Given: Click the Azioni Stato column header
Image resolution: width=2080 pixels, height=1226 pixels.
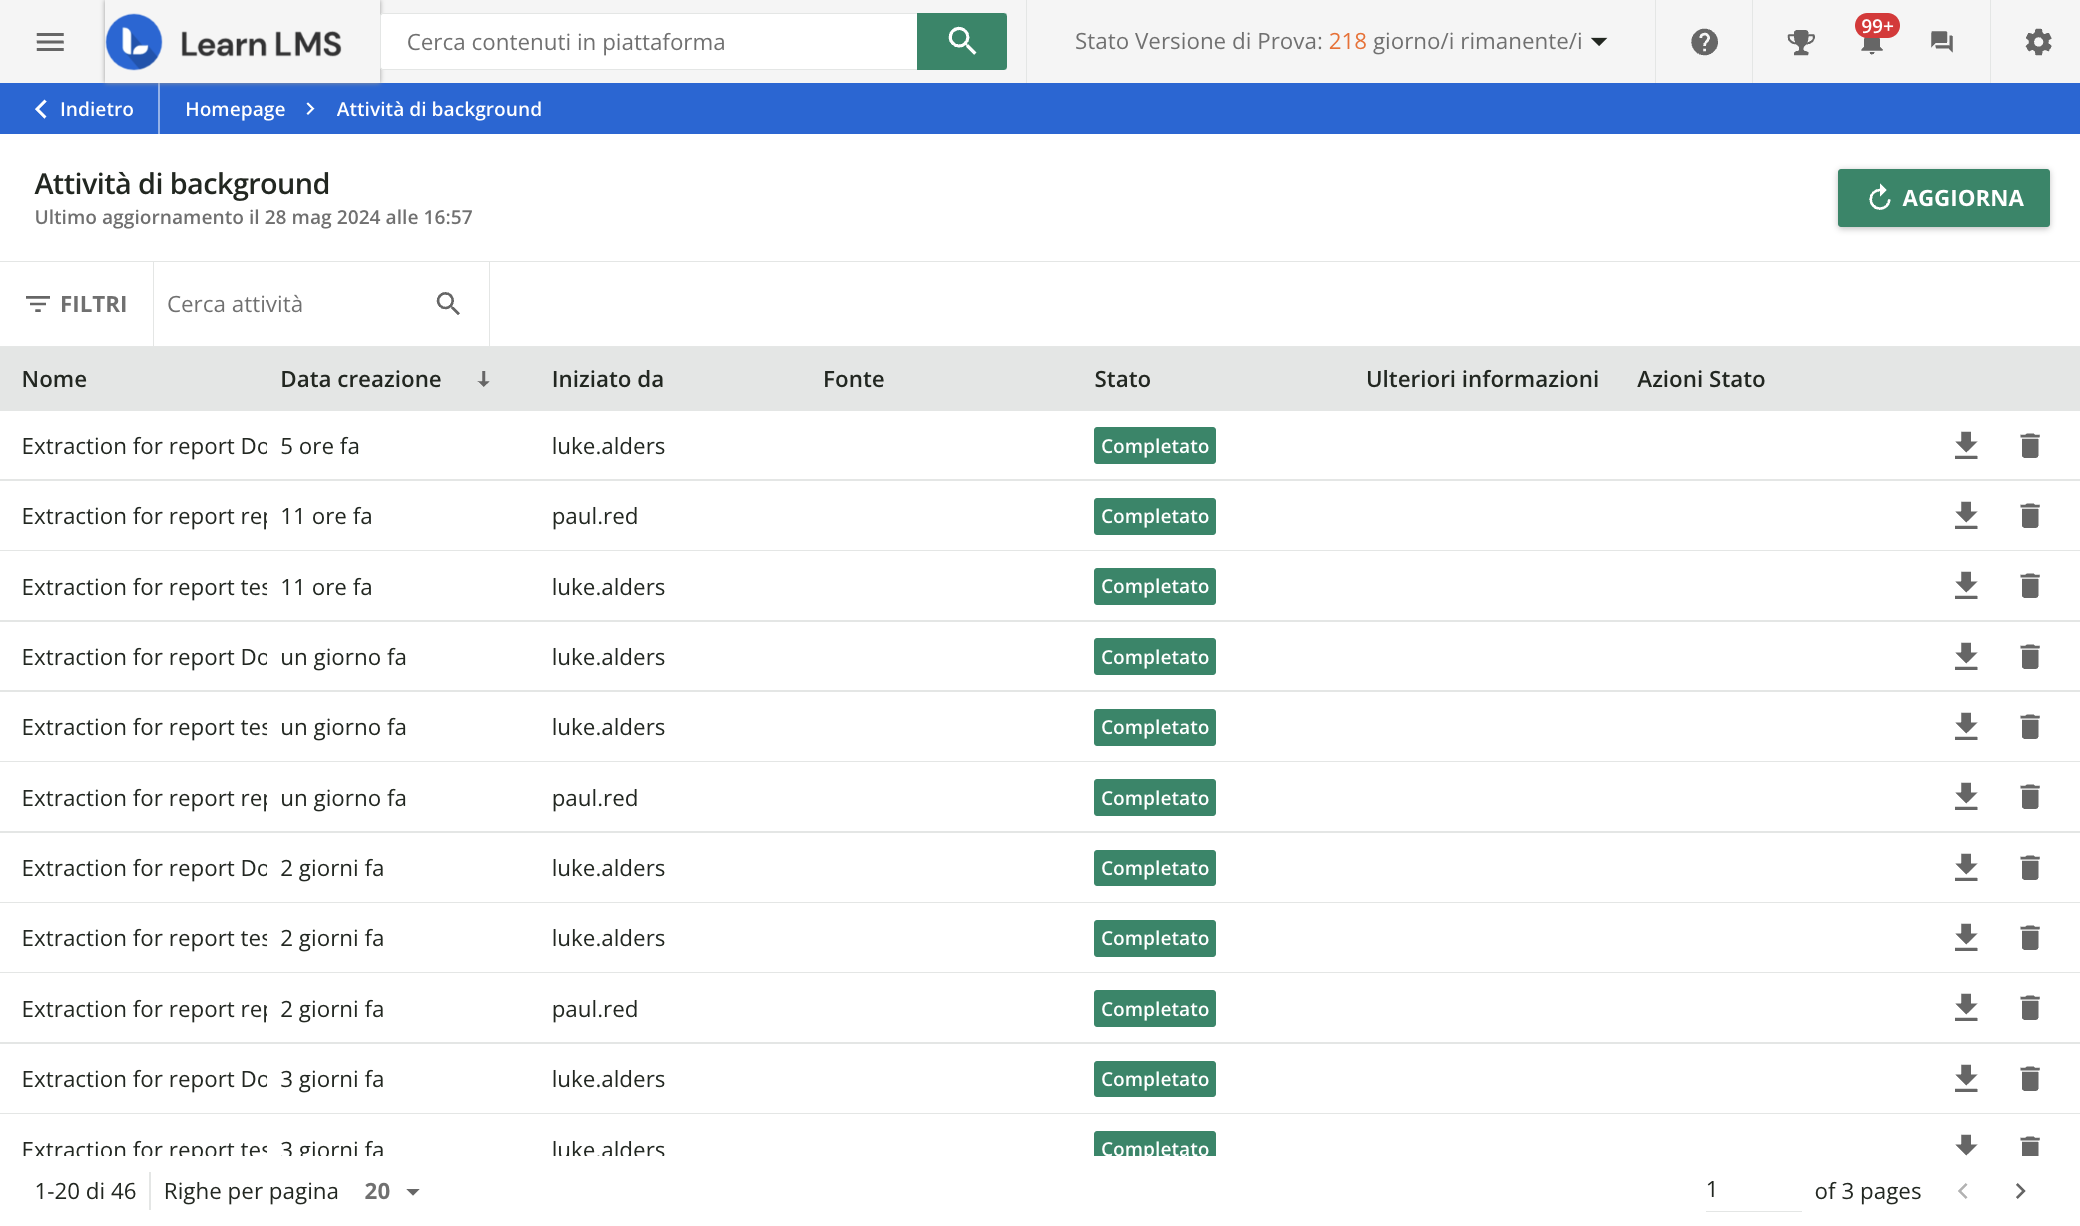Looking at the screenshot, I should 1700,379.
